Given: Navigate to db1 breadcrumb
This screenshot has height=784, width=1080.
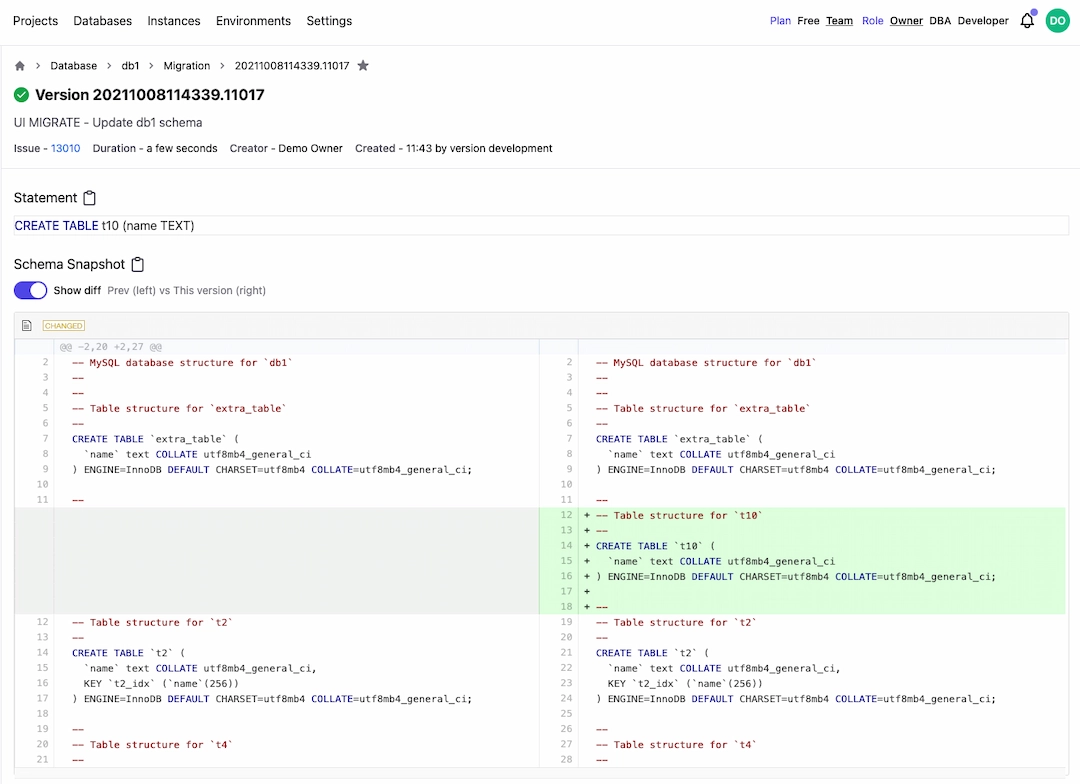Looking at the screenshot, I should coord(130,66).
